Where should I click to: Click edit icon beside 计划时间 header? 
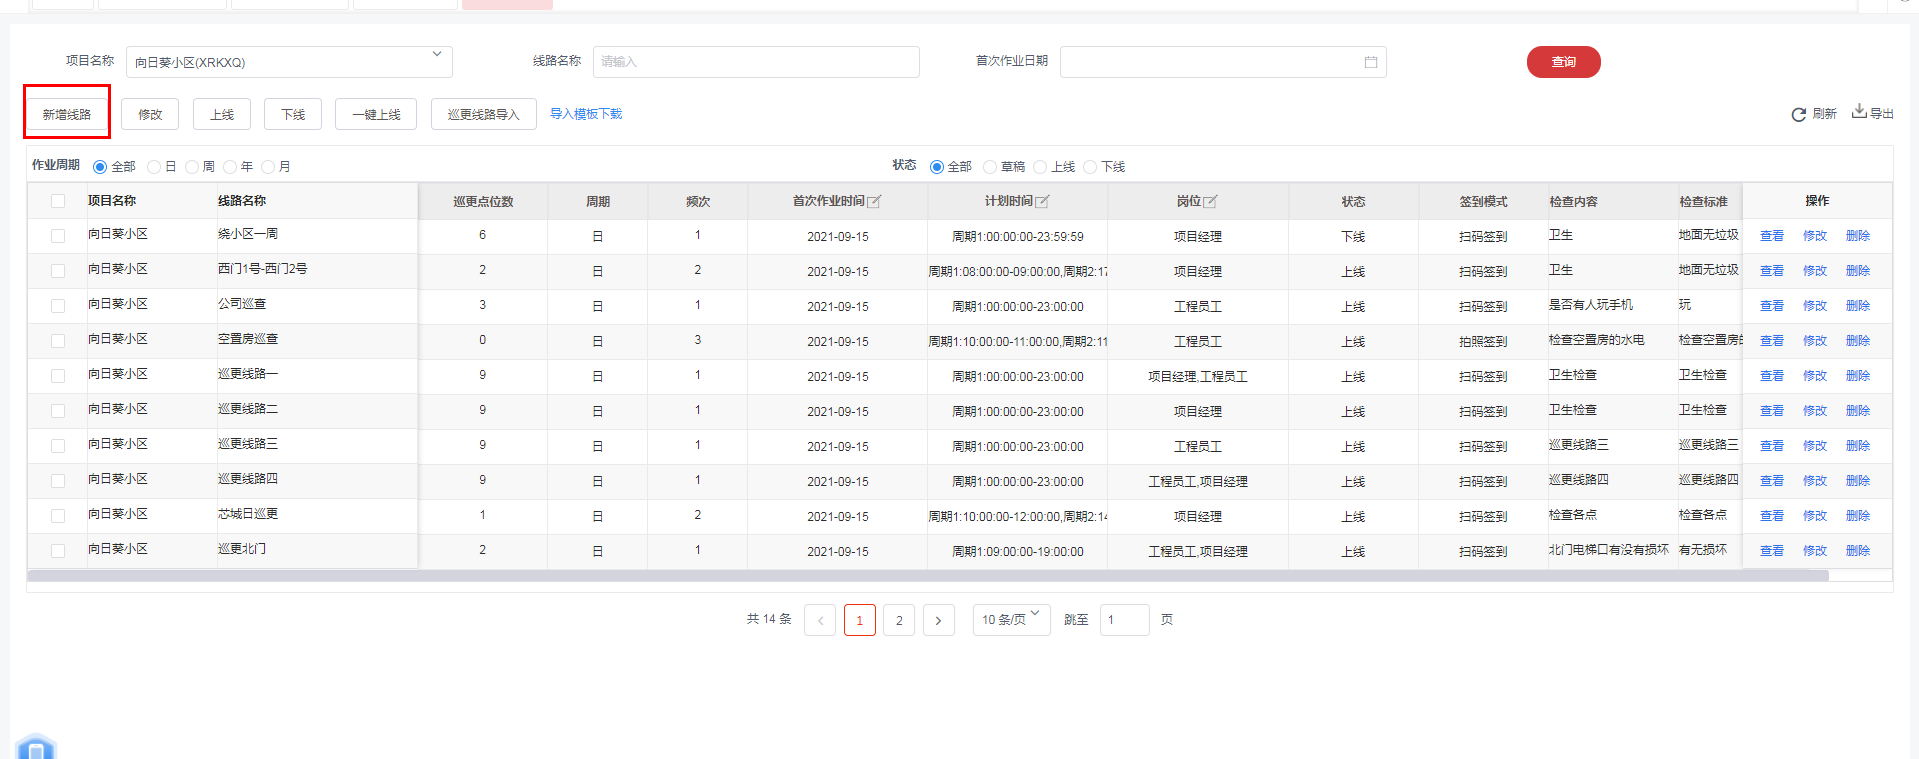[1042, 202]
